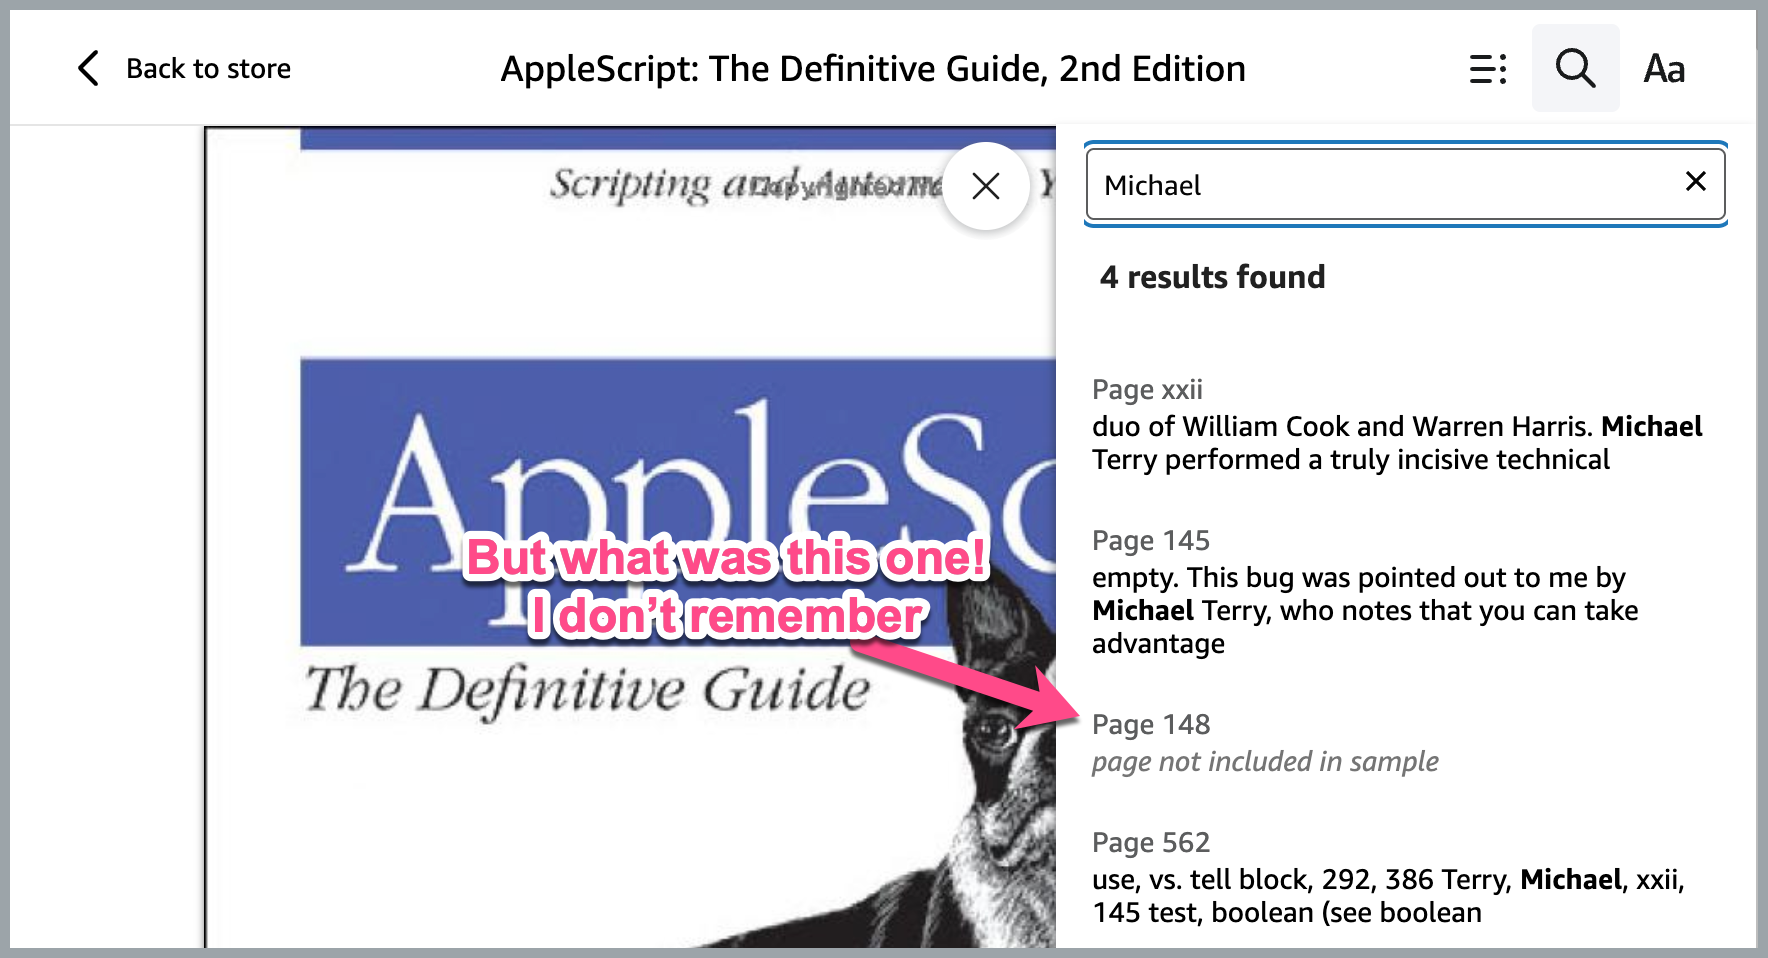Click the back arrow chevron icon

88,68
